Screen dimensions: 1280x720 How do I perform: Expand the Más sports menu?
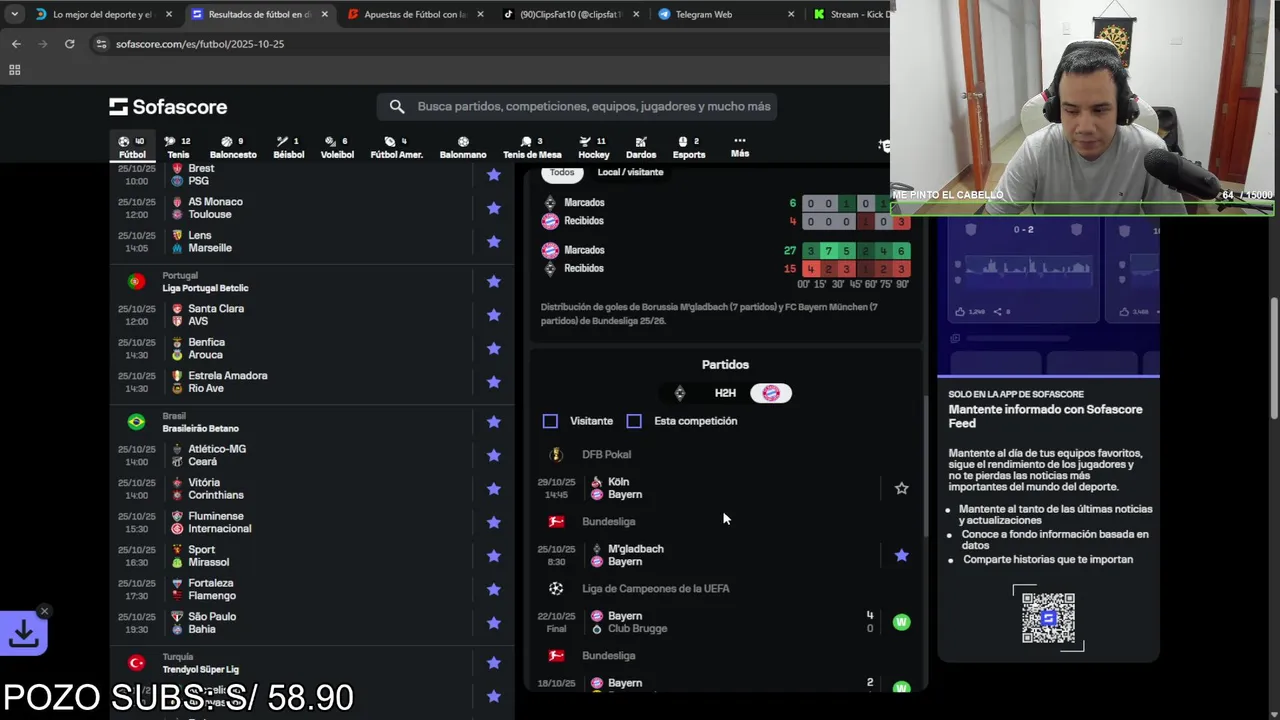[740, 147]
